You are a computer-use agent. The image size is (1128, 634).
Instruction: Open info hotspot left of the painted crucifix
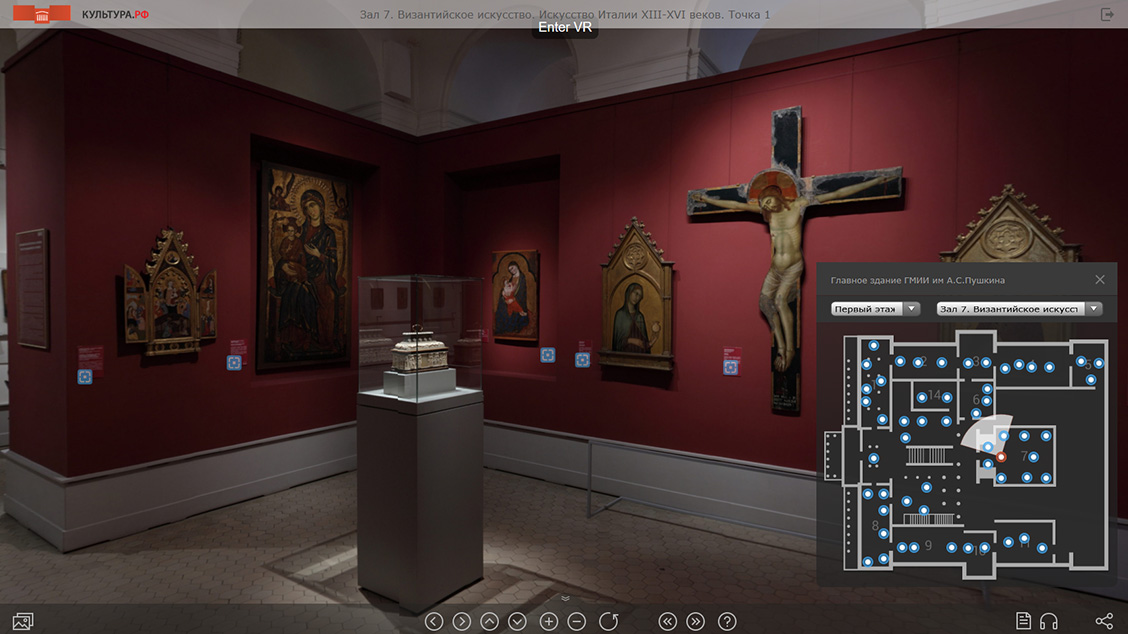coord(730,368)
